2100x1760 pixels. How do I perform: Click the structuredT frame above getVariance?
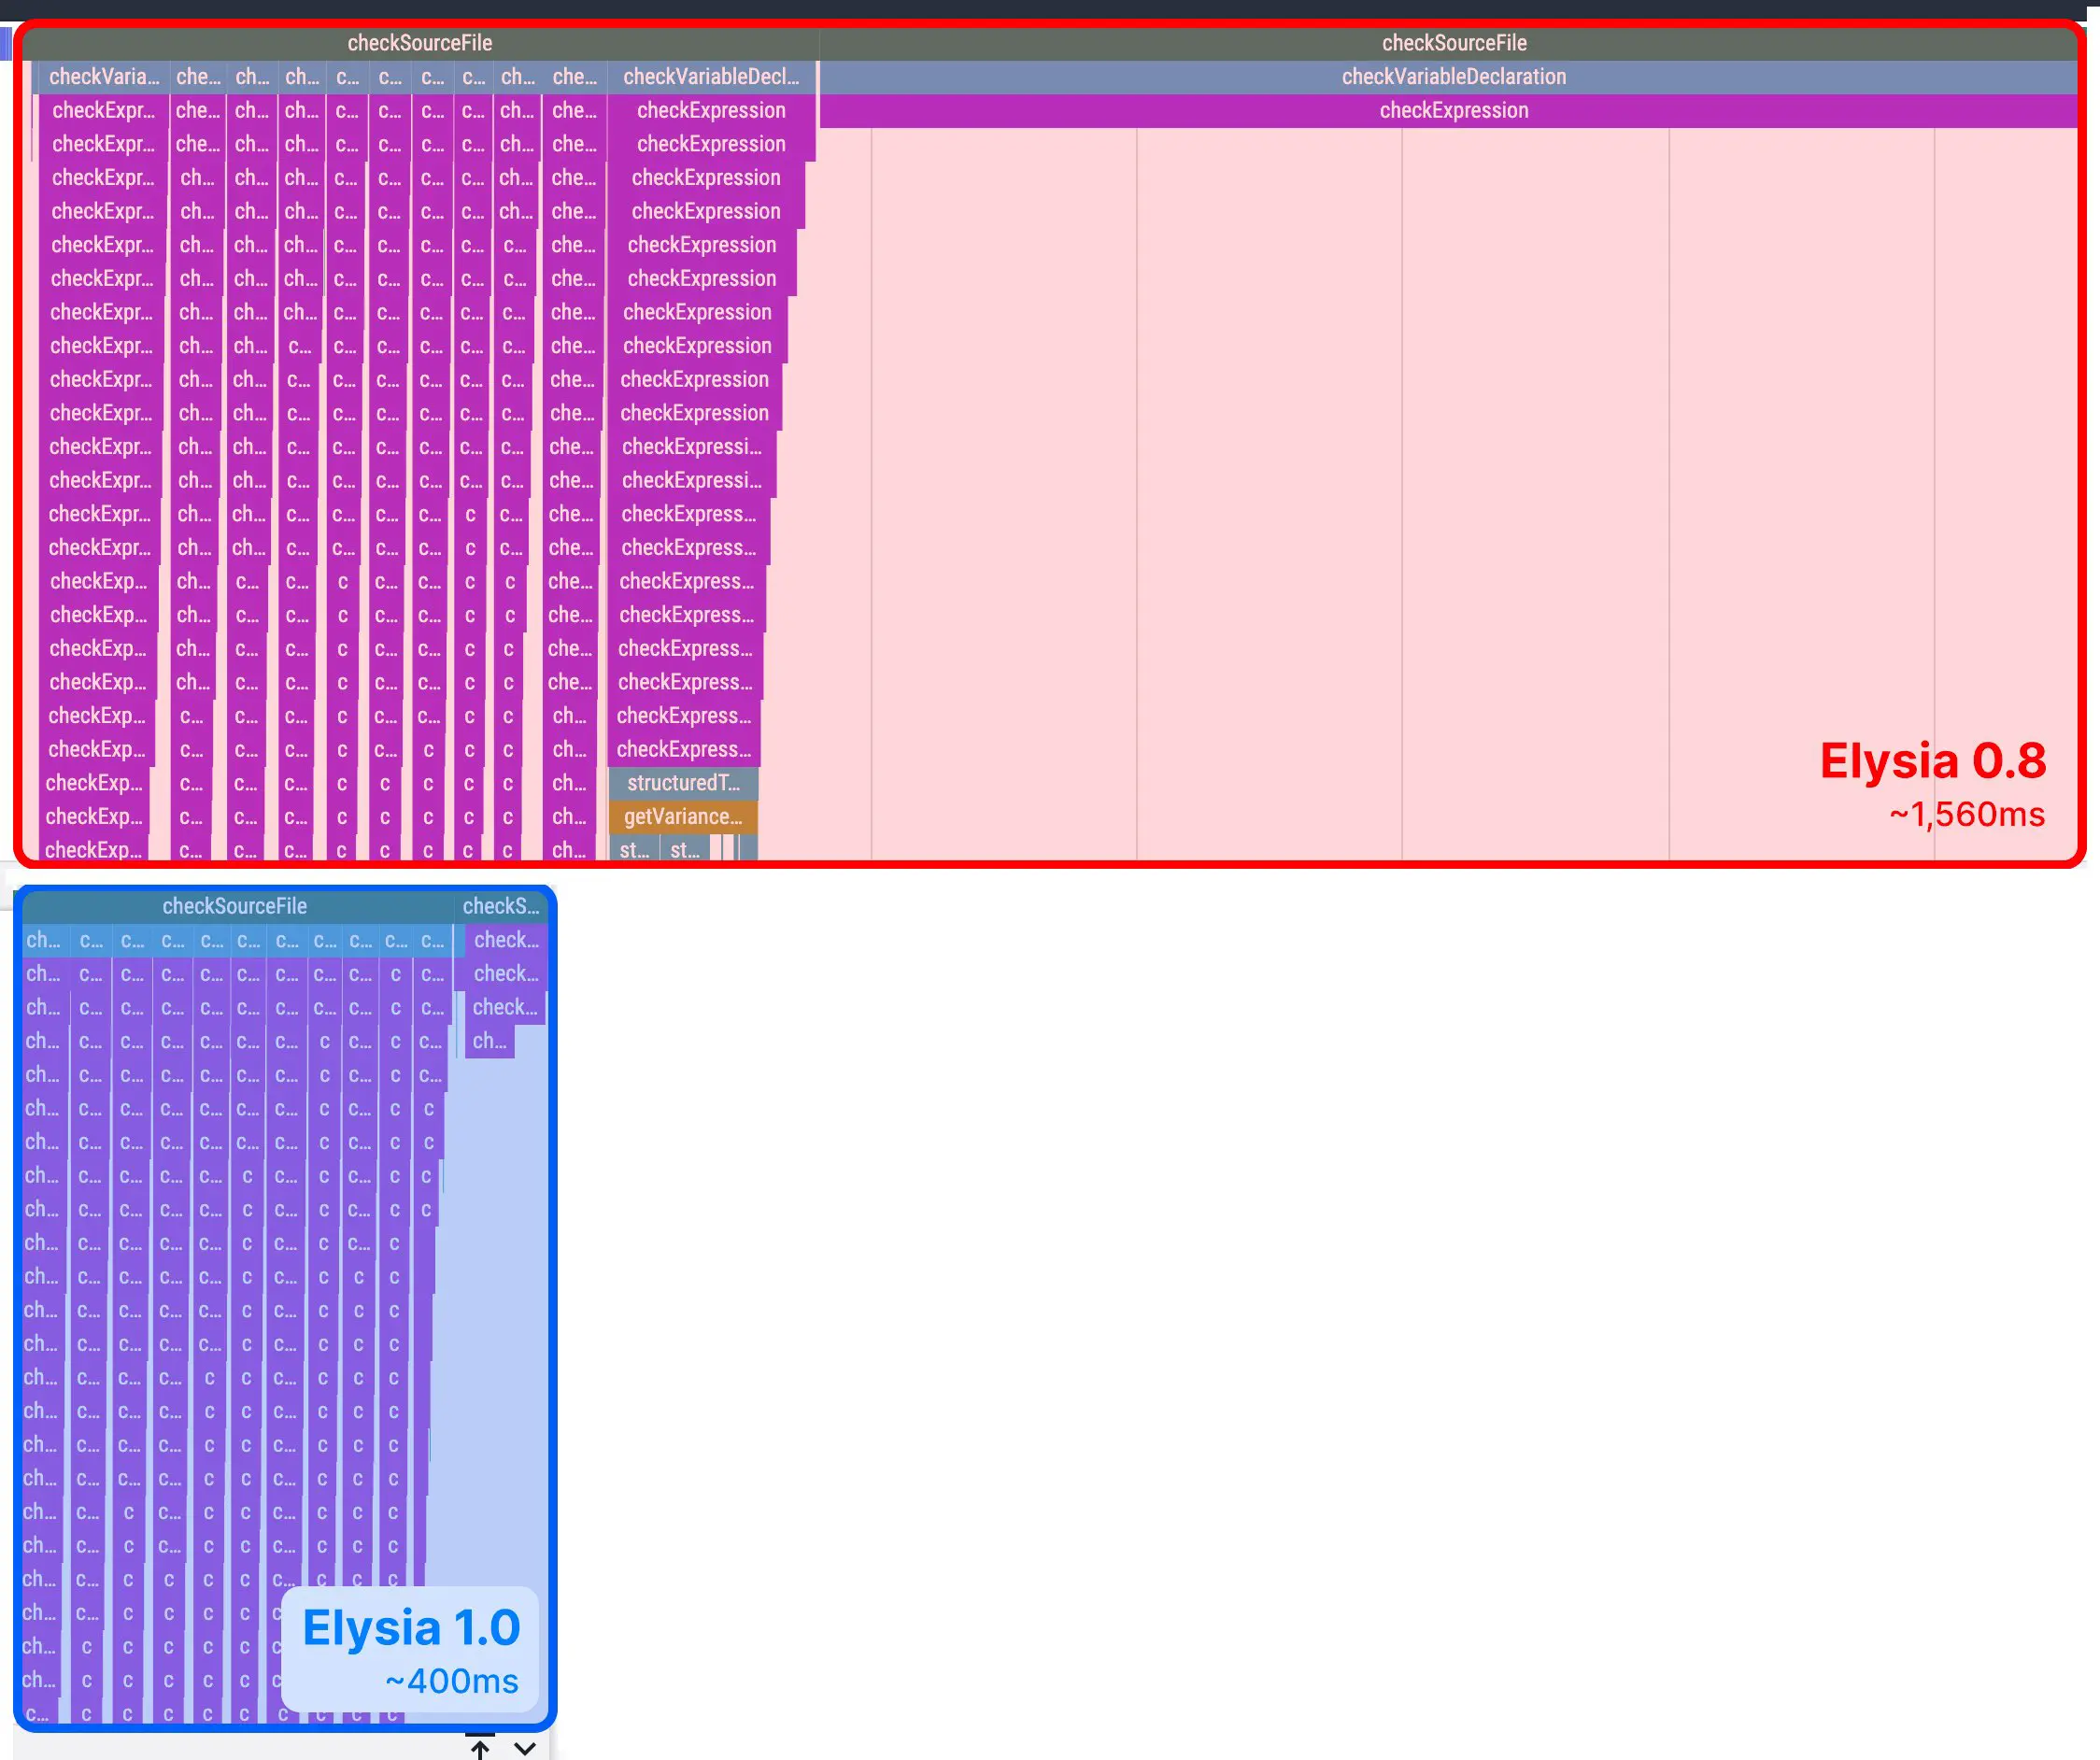pos(683,783)
